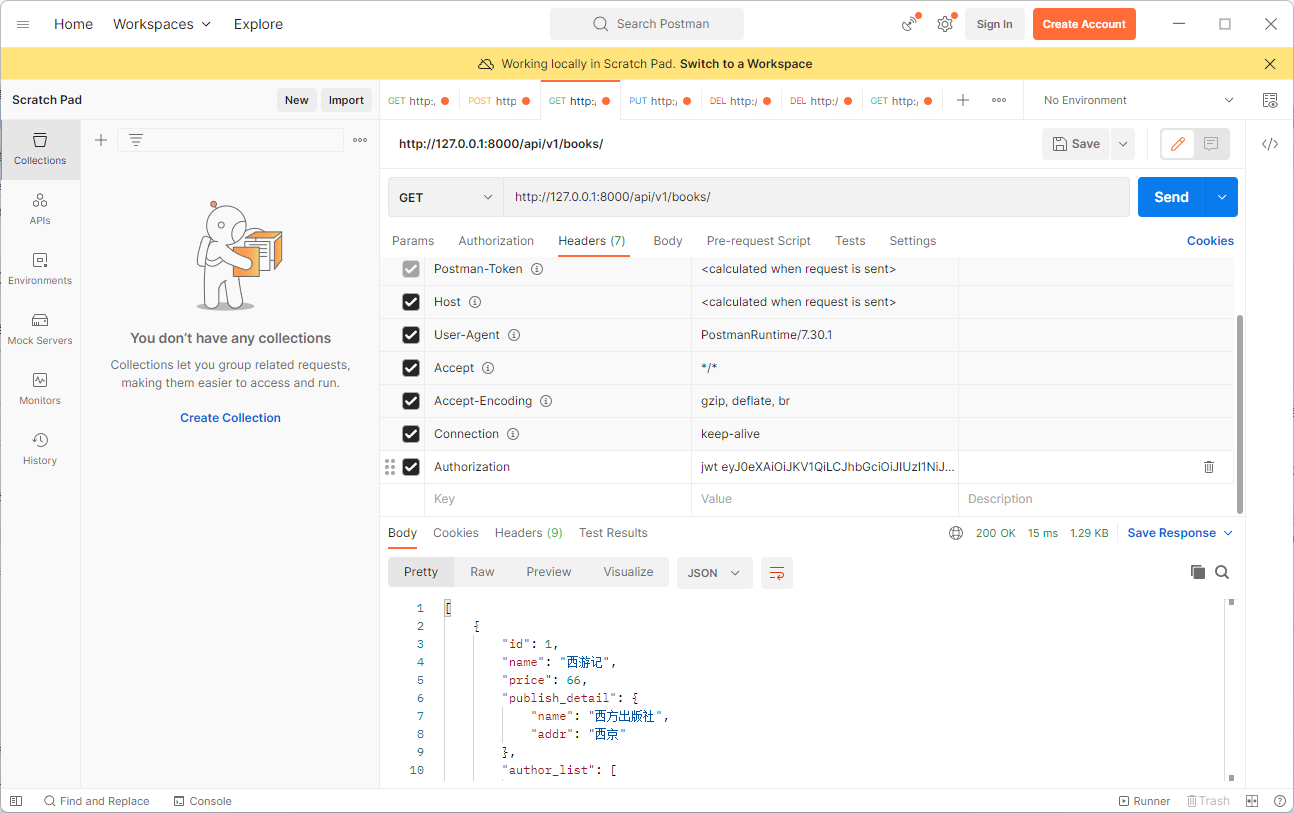The height and width of the screenshot is (813, 1294).
Task: Click the Save button
Action: (1076, 144)
